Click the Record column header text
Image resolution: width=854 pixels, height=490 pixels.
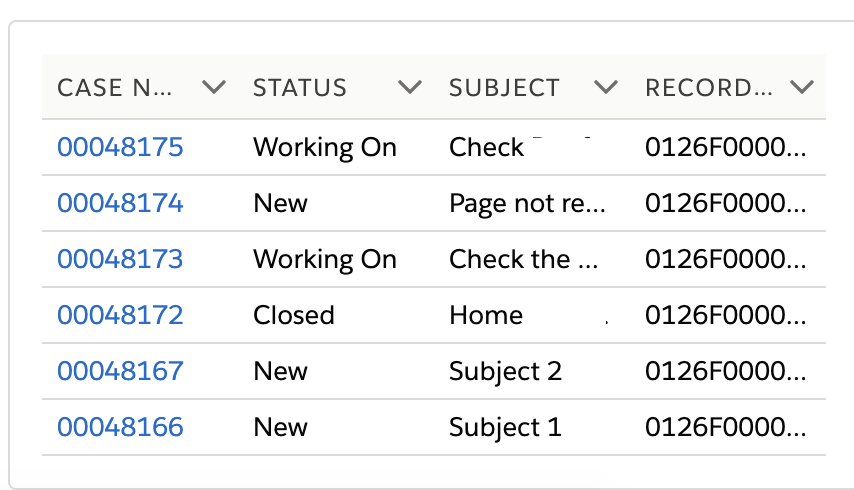[709, 88]
